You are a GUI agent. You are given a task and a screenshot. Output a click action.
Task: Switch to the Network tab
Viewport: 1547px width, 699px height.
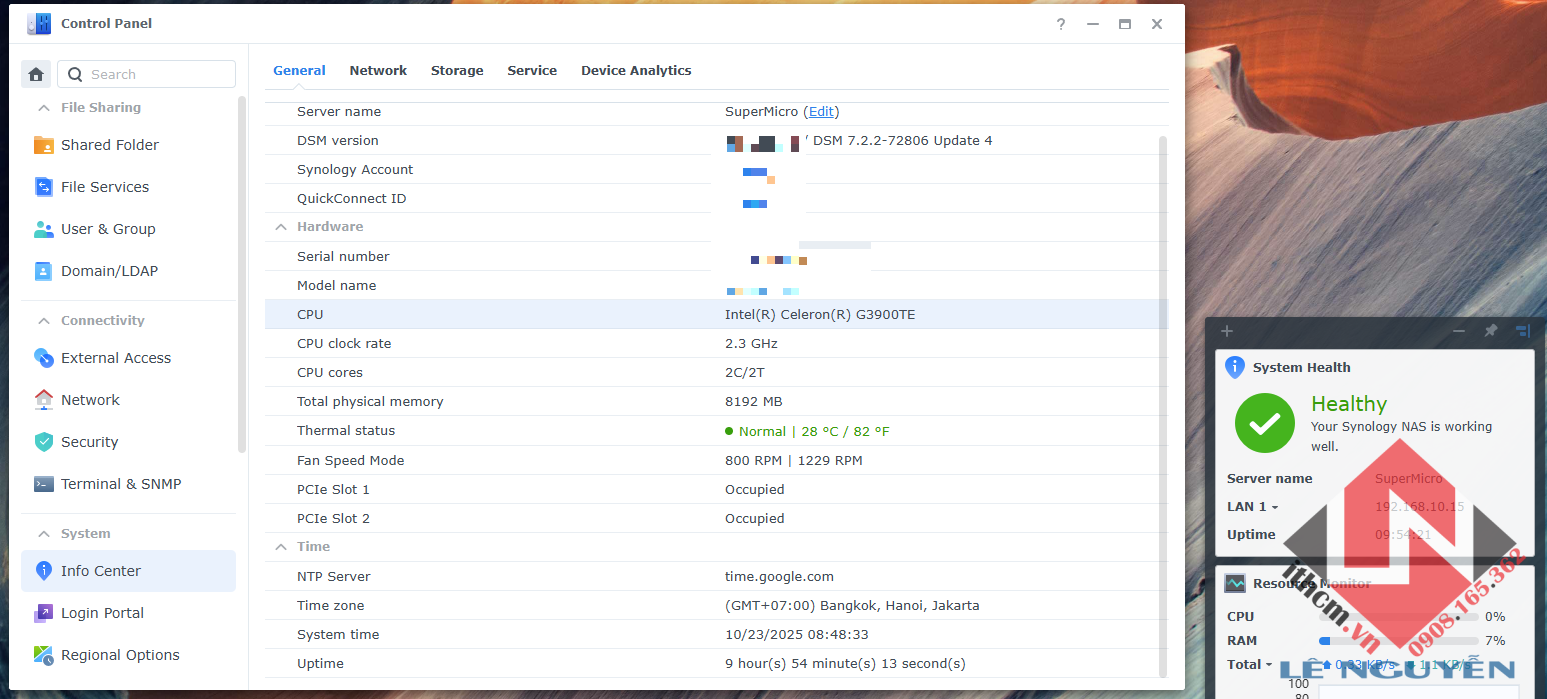click(x=378, y=71)
